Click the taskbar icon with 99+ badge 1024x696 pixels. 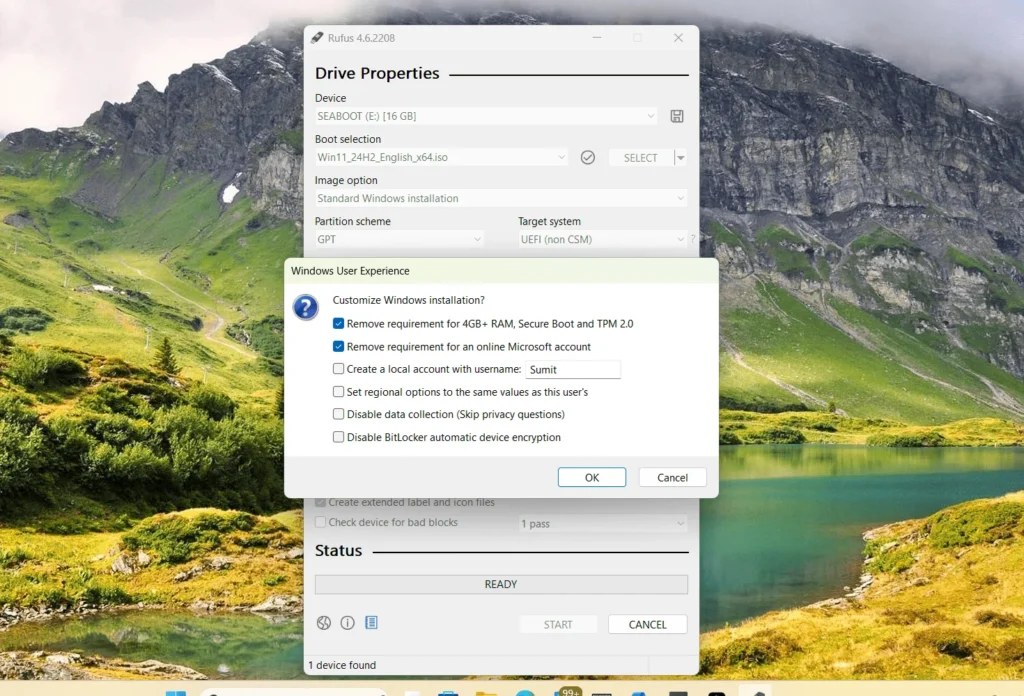(566, 691)
